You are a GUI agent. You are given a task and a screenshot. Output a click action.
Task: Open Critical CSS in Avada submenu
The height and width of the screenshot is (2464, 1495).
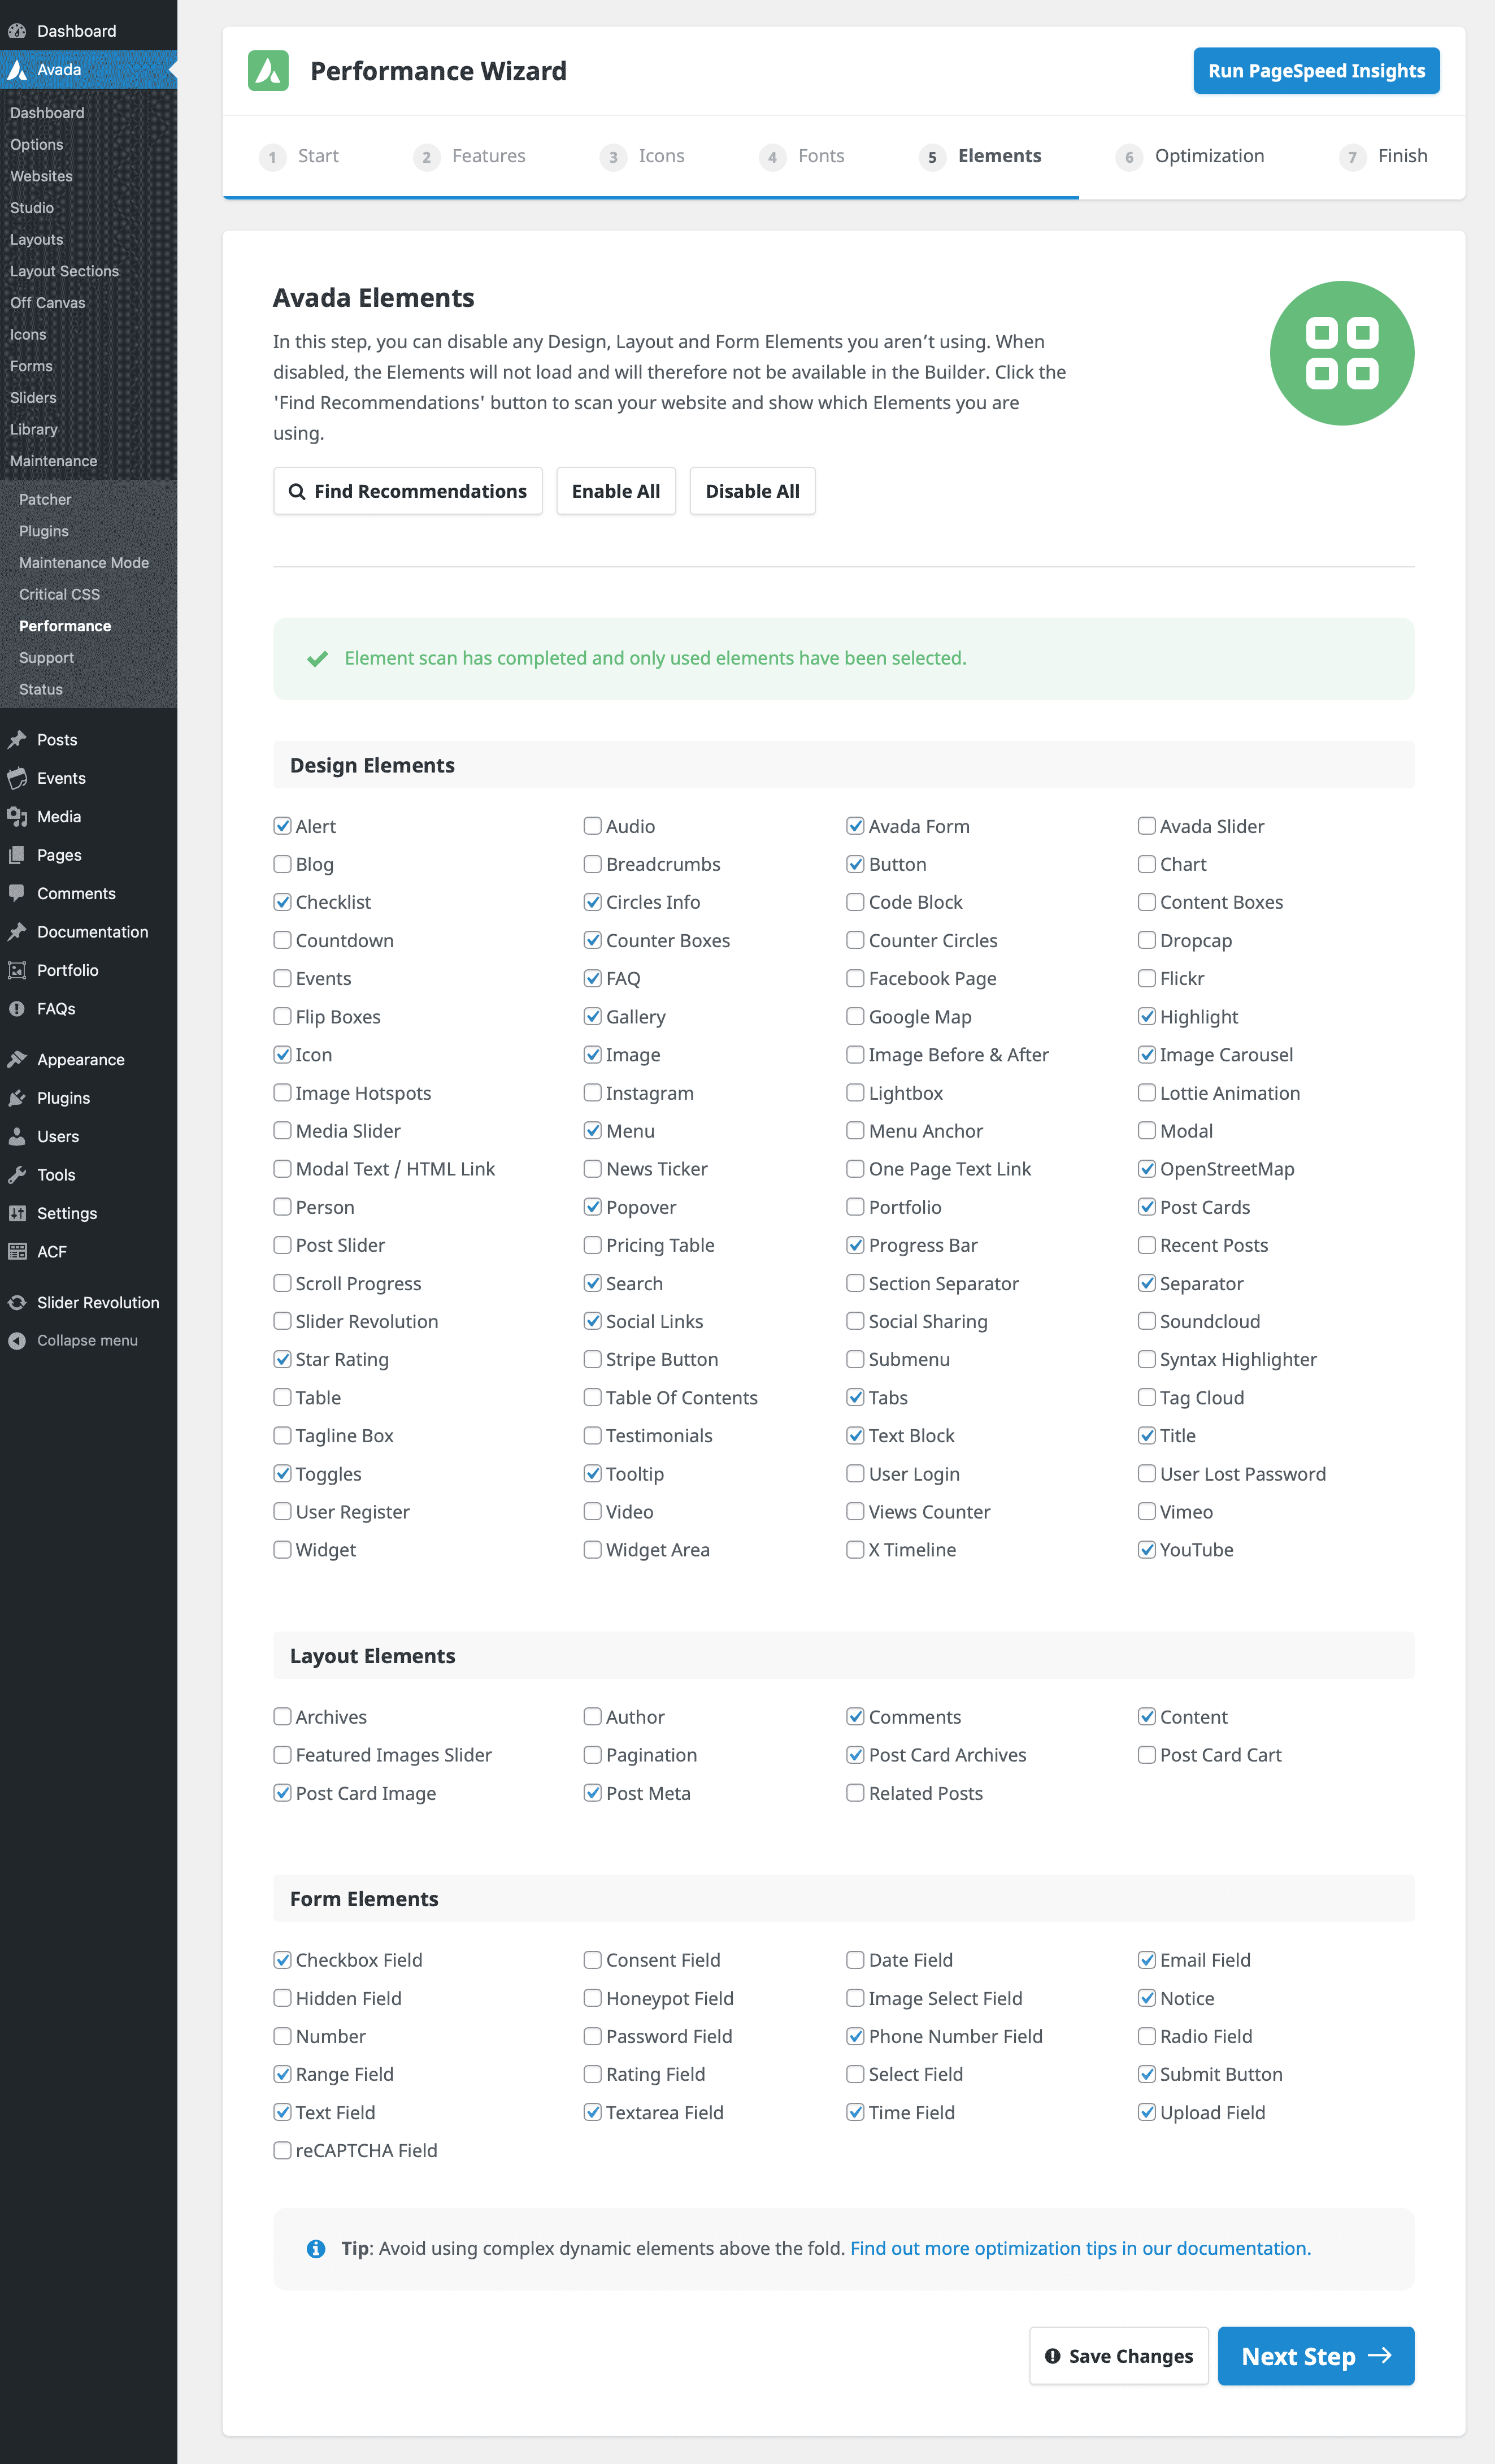click(x=59, y=594)
